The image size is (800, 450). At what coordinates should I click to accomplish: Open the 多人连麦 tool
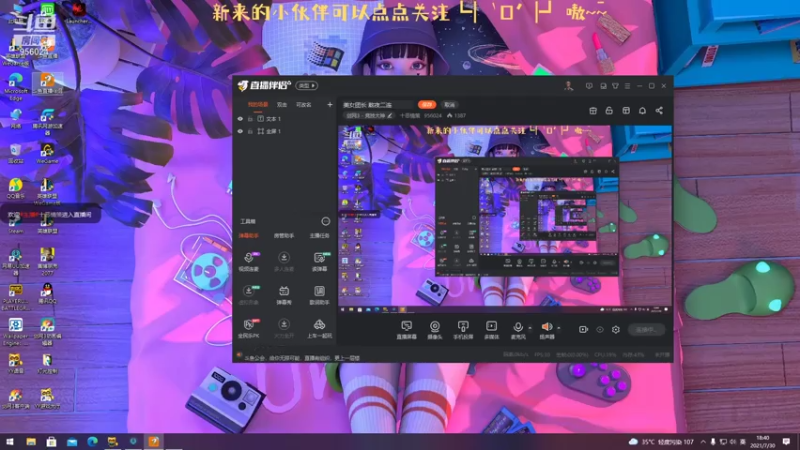tap(284, 261)
